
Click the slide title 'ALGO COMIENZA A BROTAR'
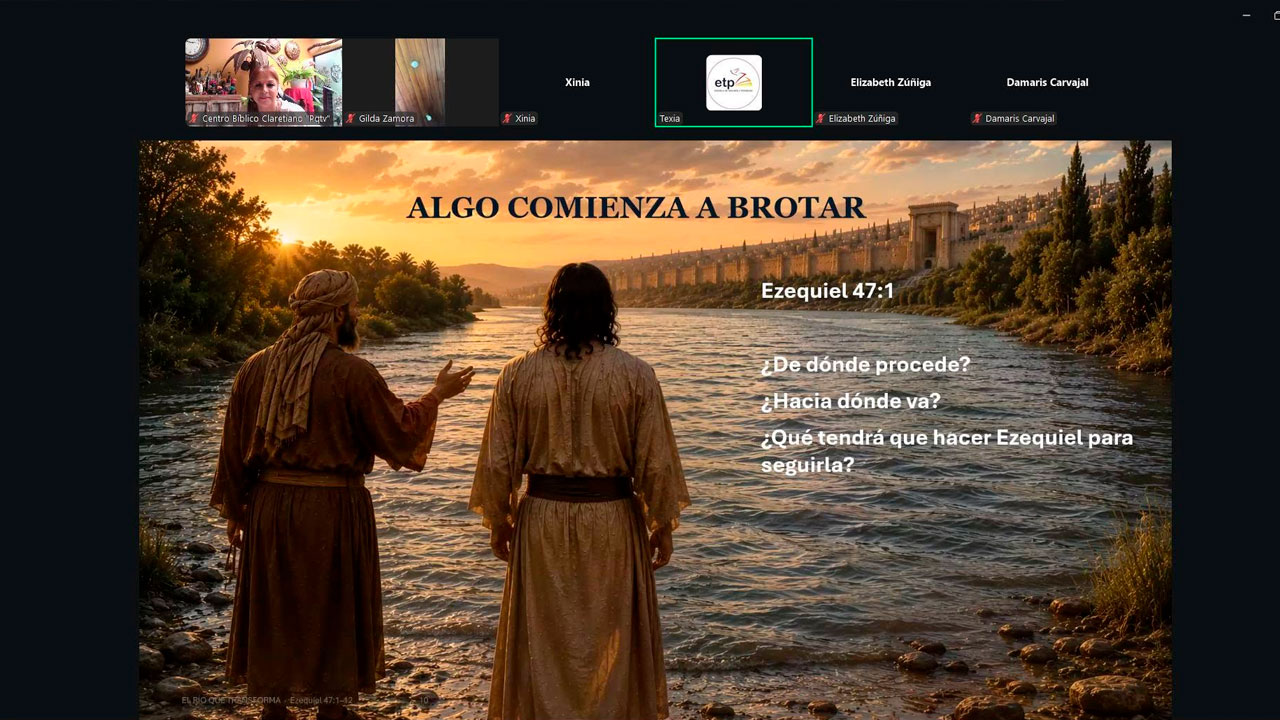[x=636, y=208]
